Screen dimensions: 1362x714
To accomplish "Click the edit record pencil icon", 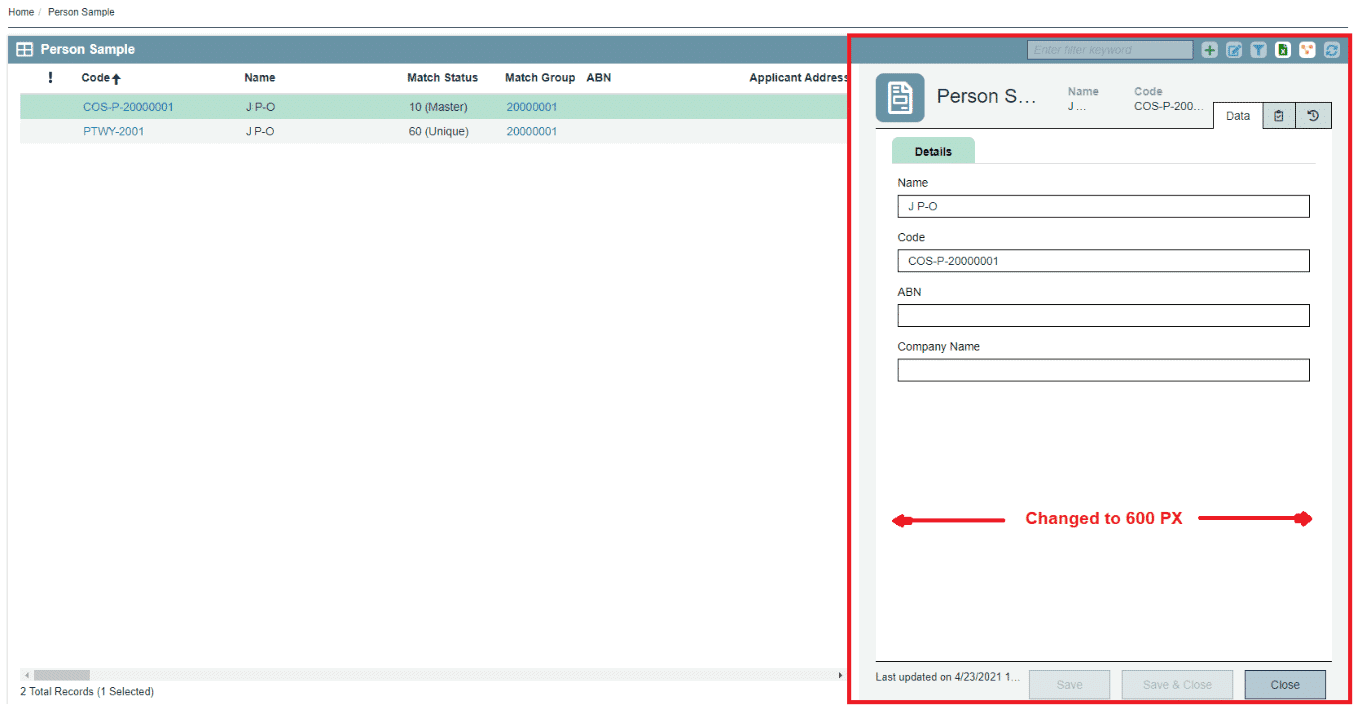I will [x=1234, y=50].
